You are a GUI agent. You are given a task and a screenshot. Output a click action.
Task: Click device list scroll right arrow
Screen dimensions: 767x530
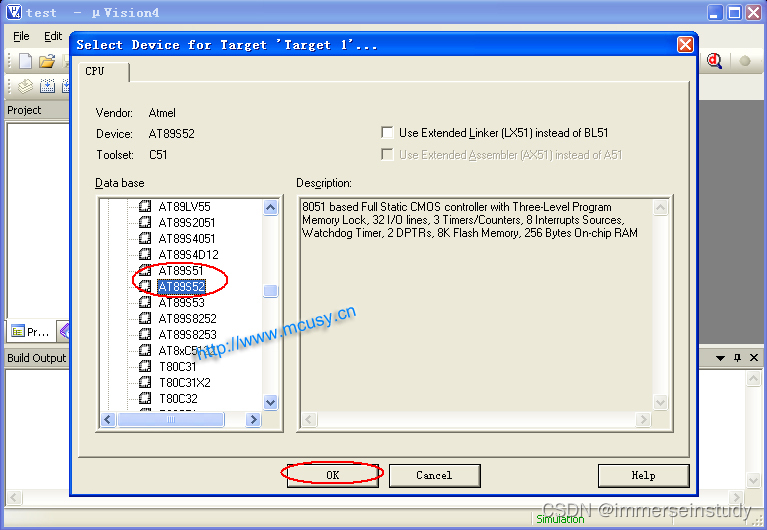pyautogui.click(x=253, y=419)
